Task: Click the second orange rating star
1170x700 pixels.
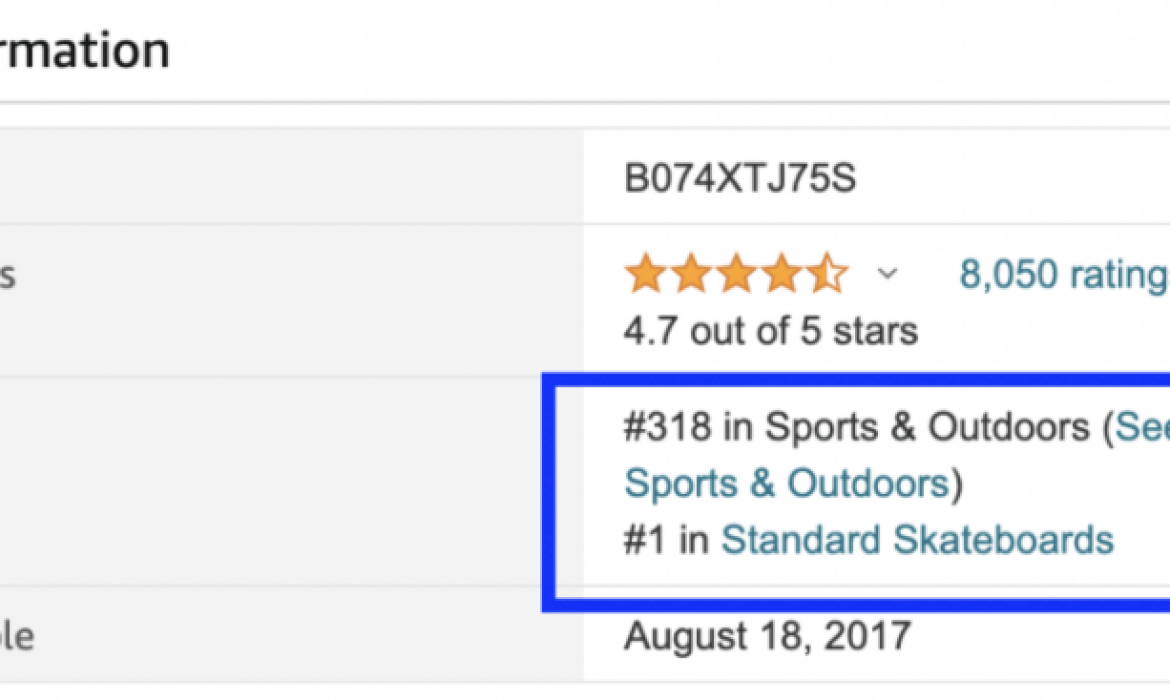Action: click(x=692, y=273)
